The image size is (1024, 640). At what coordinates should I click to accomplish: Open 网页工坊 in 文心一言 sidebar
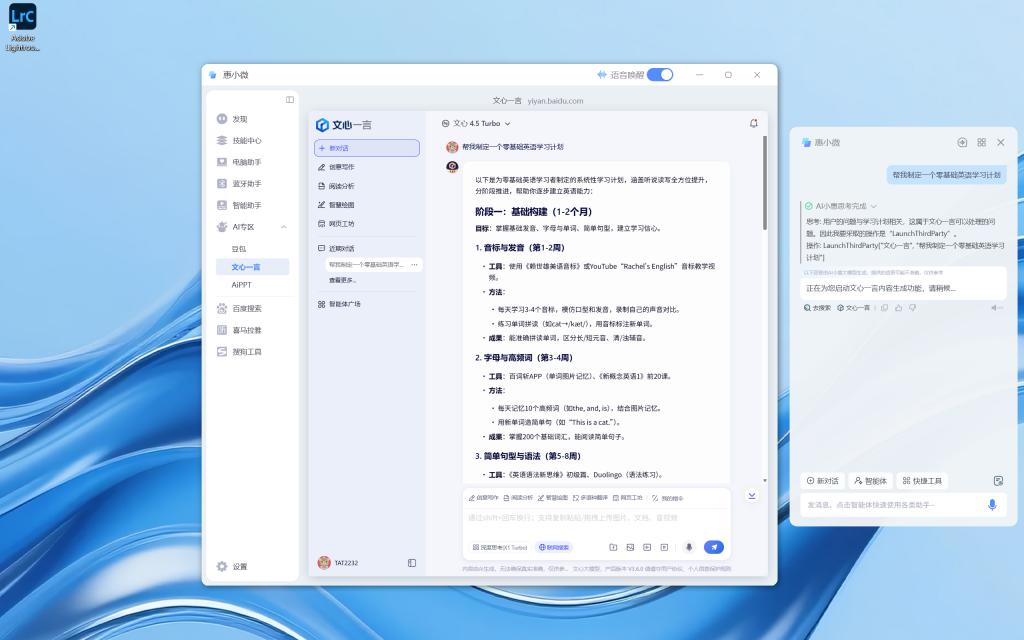click(336, 223)
